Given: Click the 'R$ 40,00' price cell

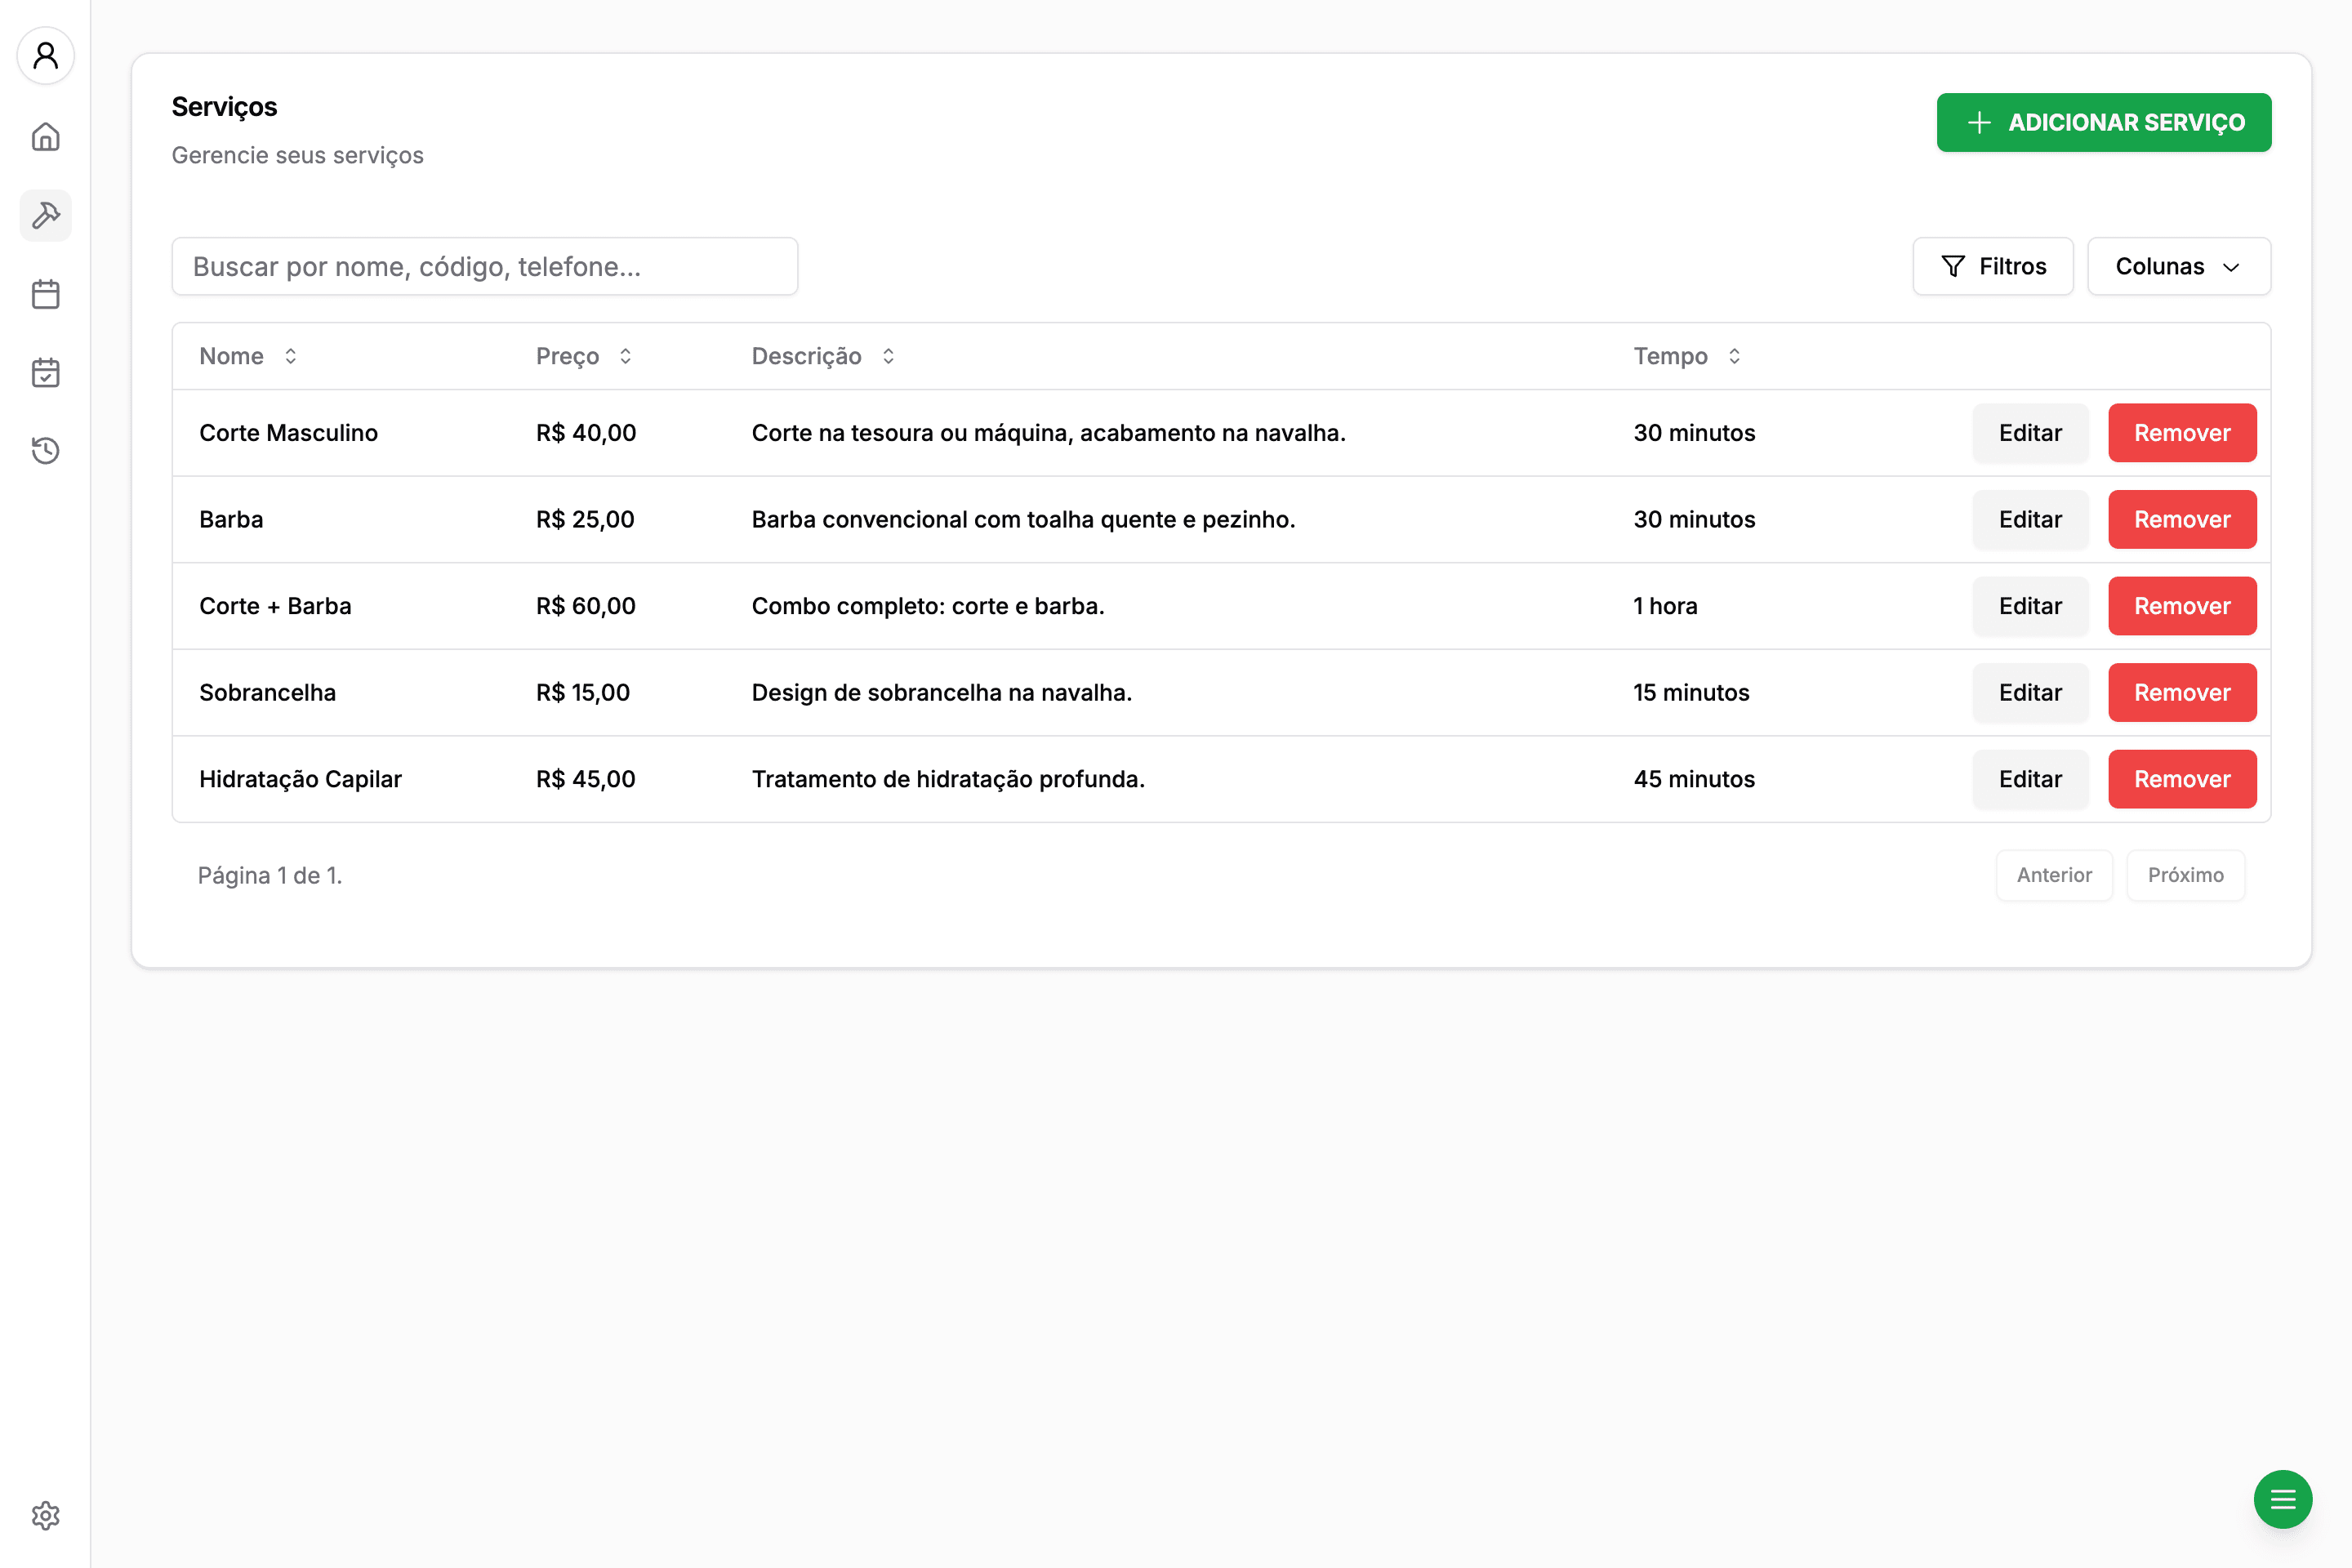Looking at the screenshot, I should pos(586,433).
